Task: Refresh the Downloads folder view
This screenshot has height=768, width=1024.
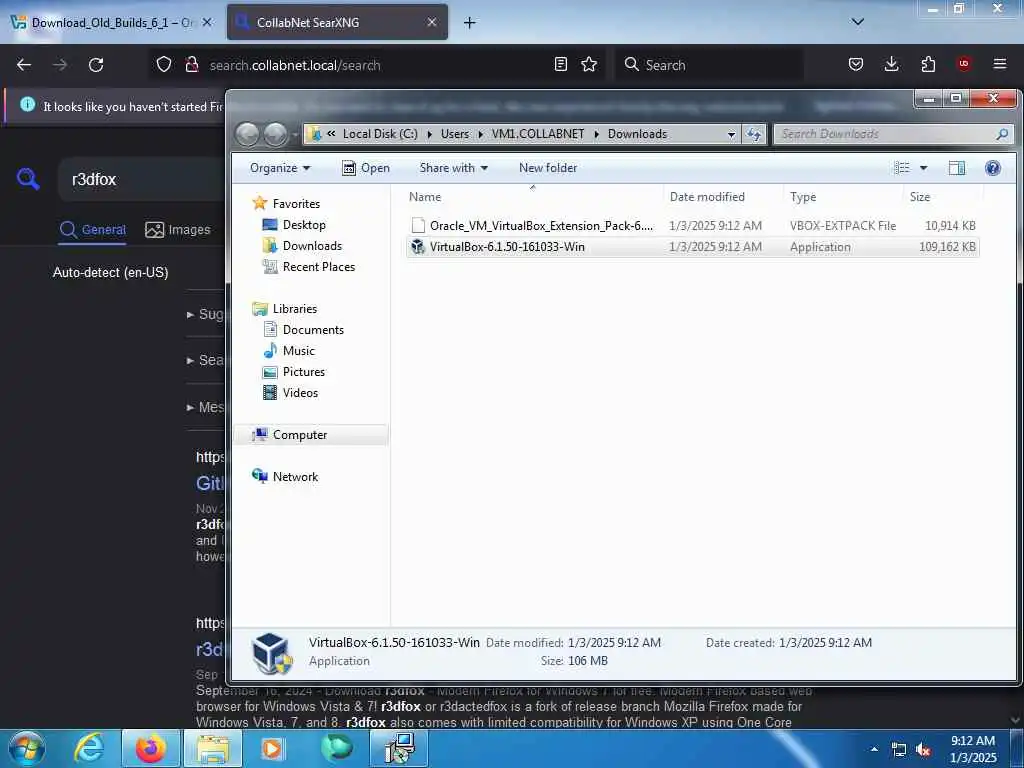Action: 754,134
